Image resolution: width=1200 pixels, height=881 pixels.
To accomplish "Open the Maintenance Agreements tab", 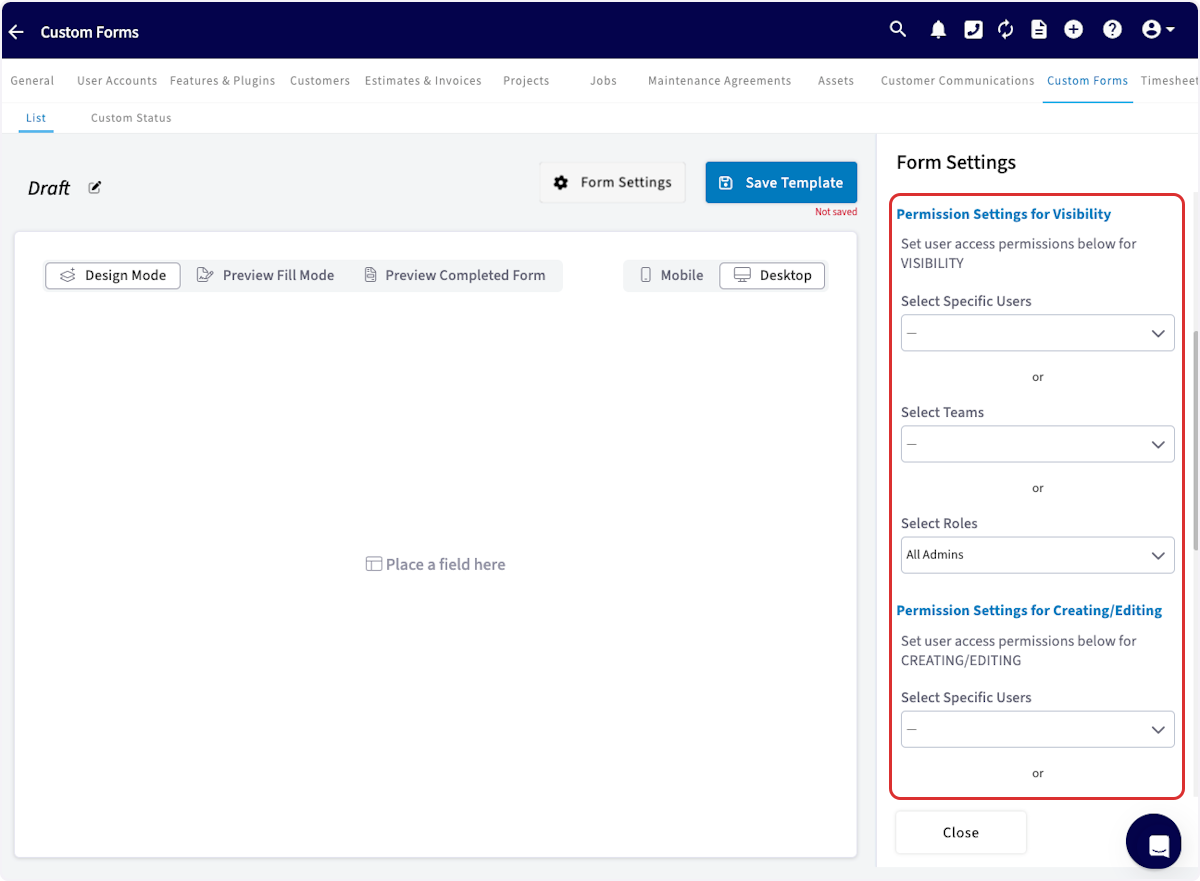I will pyautogui.click(x=719, y=81).
